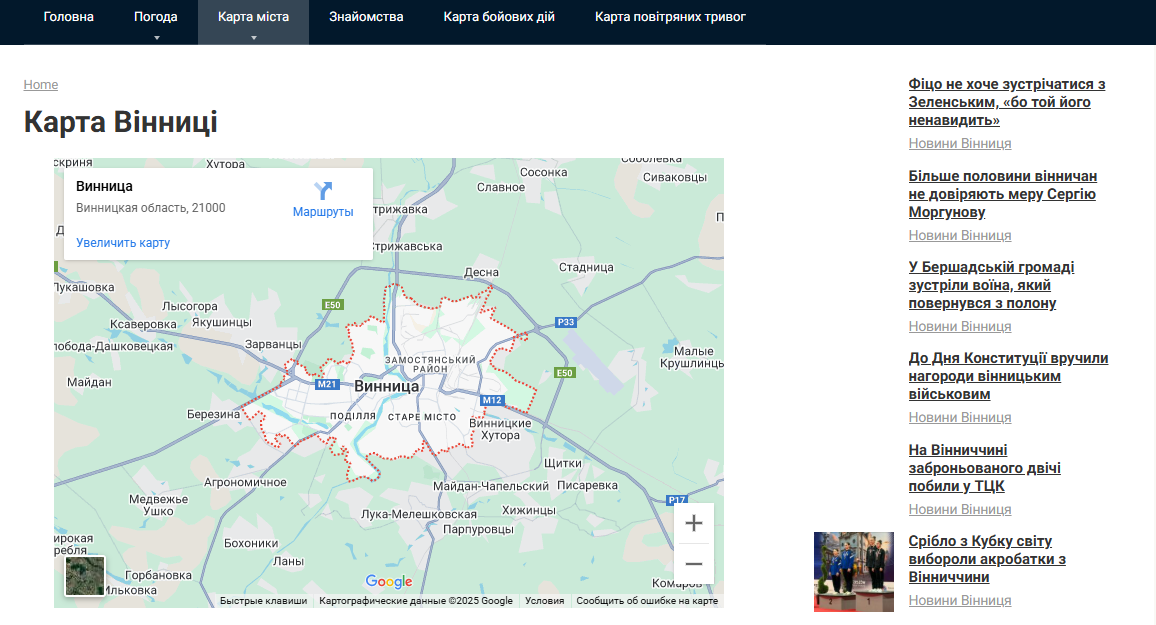Switch to satellite view thumbnail
This screenshot has height=625, width=1156.
[85, 576]
